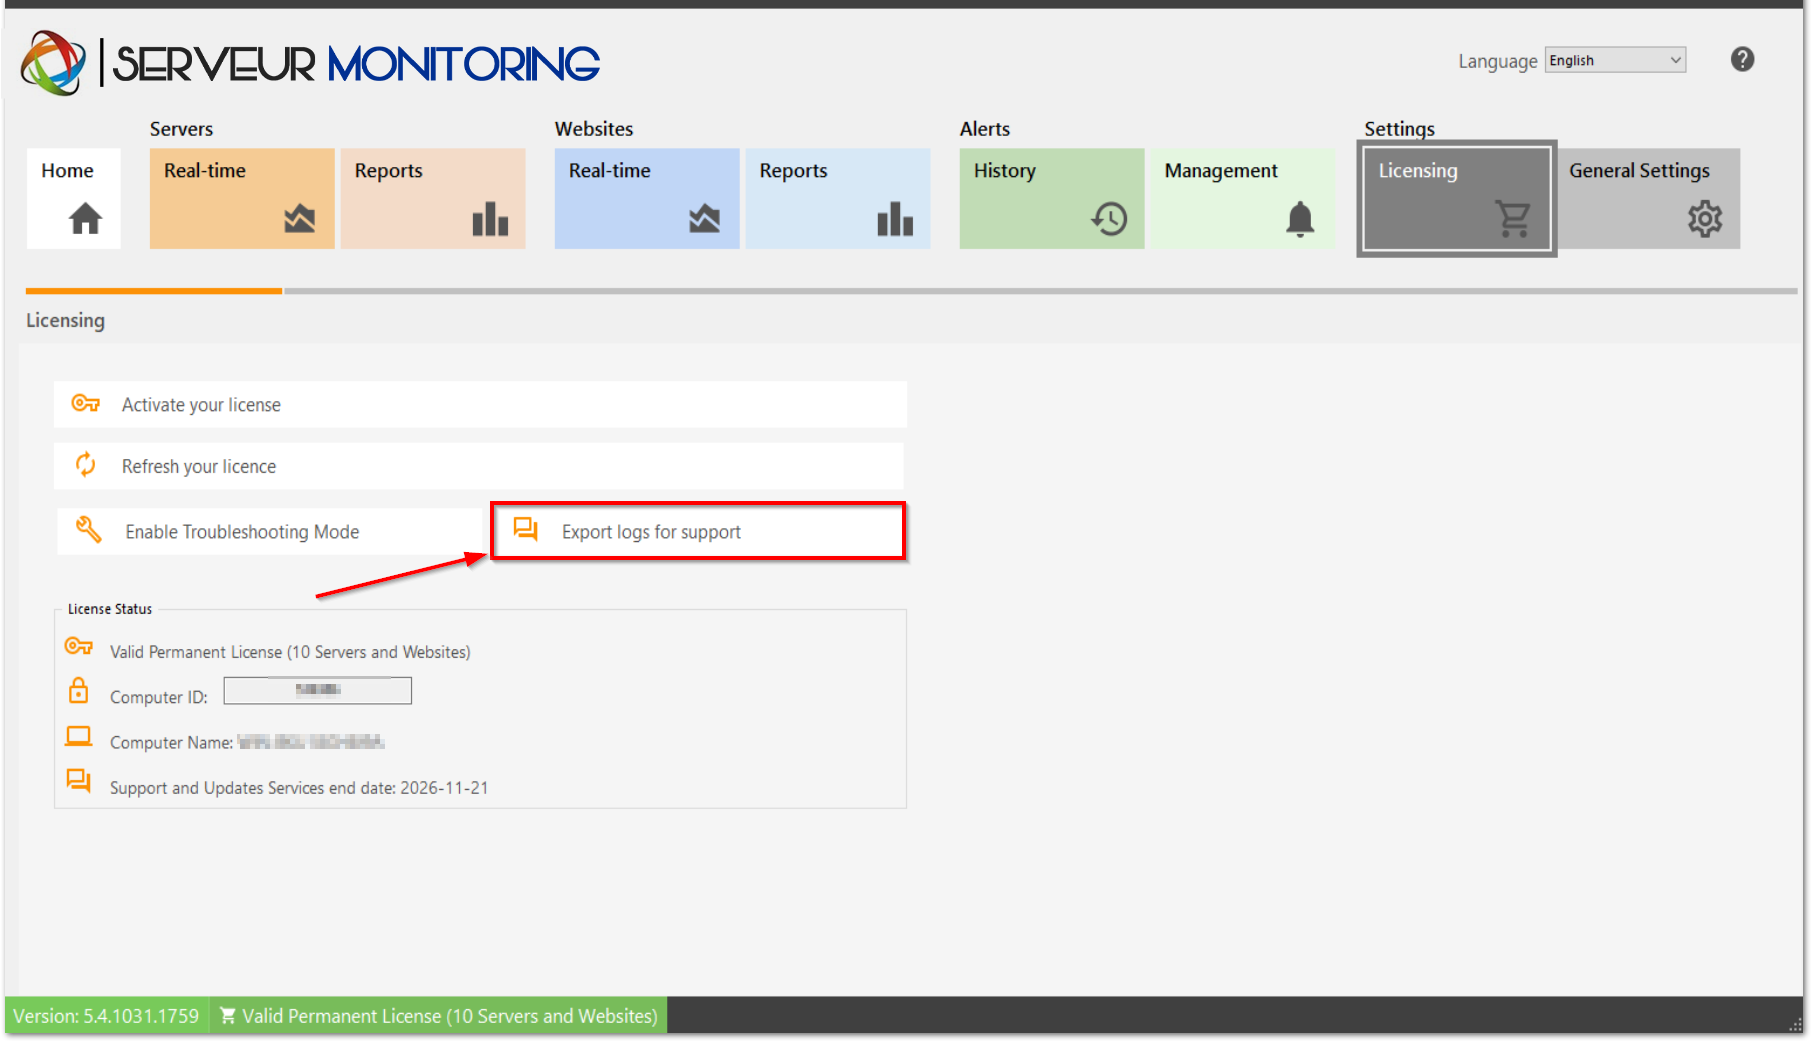Viewport: 1812px width, 1042px height.
Task: Click the status bar Valid Permanent License entry
Action: pos(439,1016)
